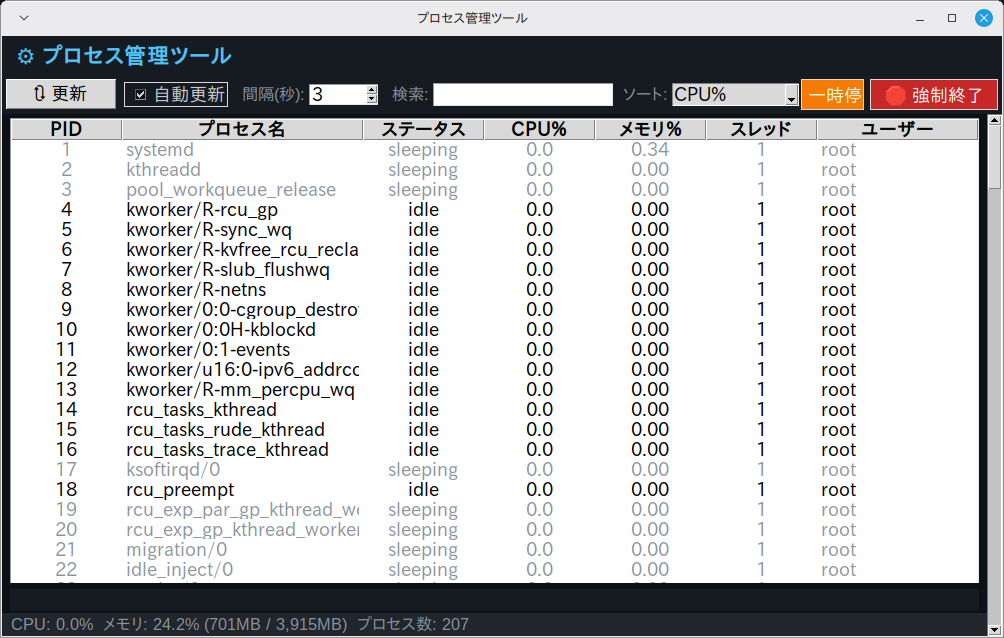Click the vertical scrollbar thumb
The width and height of the screenshot is (1004, 638).
[x=994, y=157]
